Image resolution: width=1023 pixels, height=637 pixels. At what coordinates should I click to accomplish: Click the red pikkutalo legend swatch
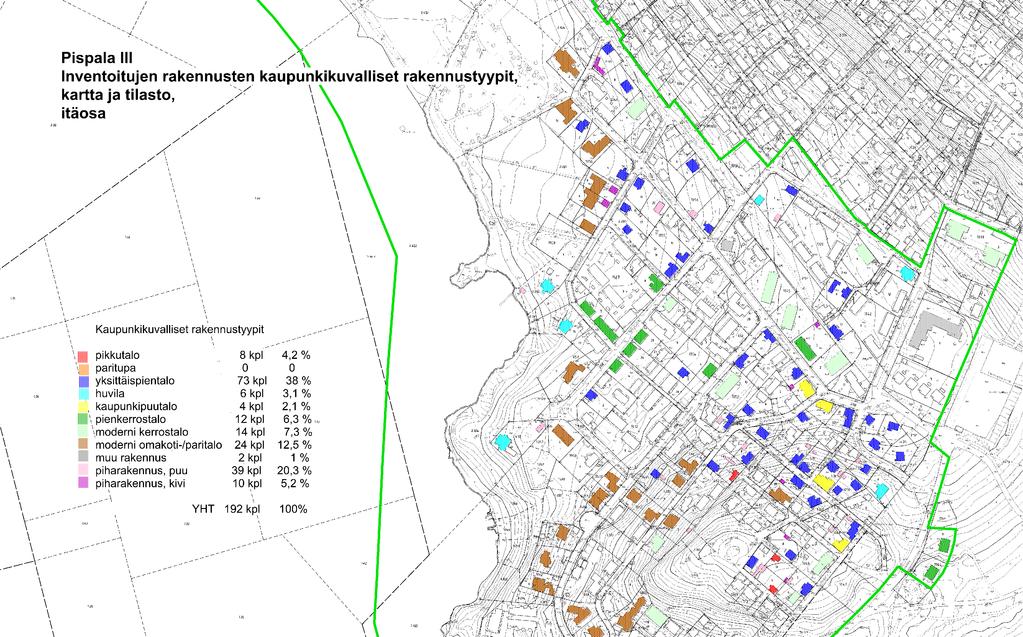[x=82, y=356]
